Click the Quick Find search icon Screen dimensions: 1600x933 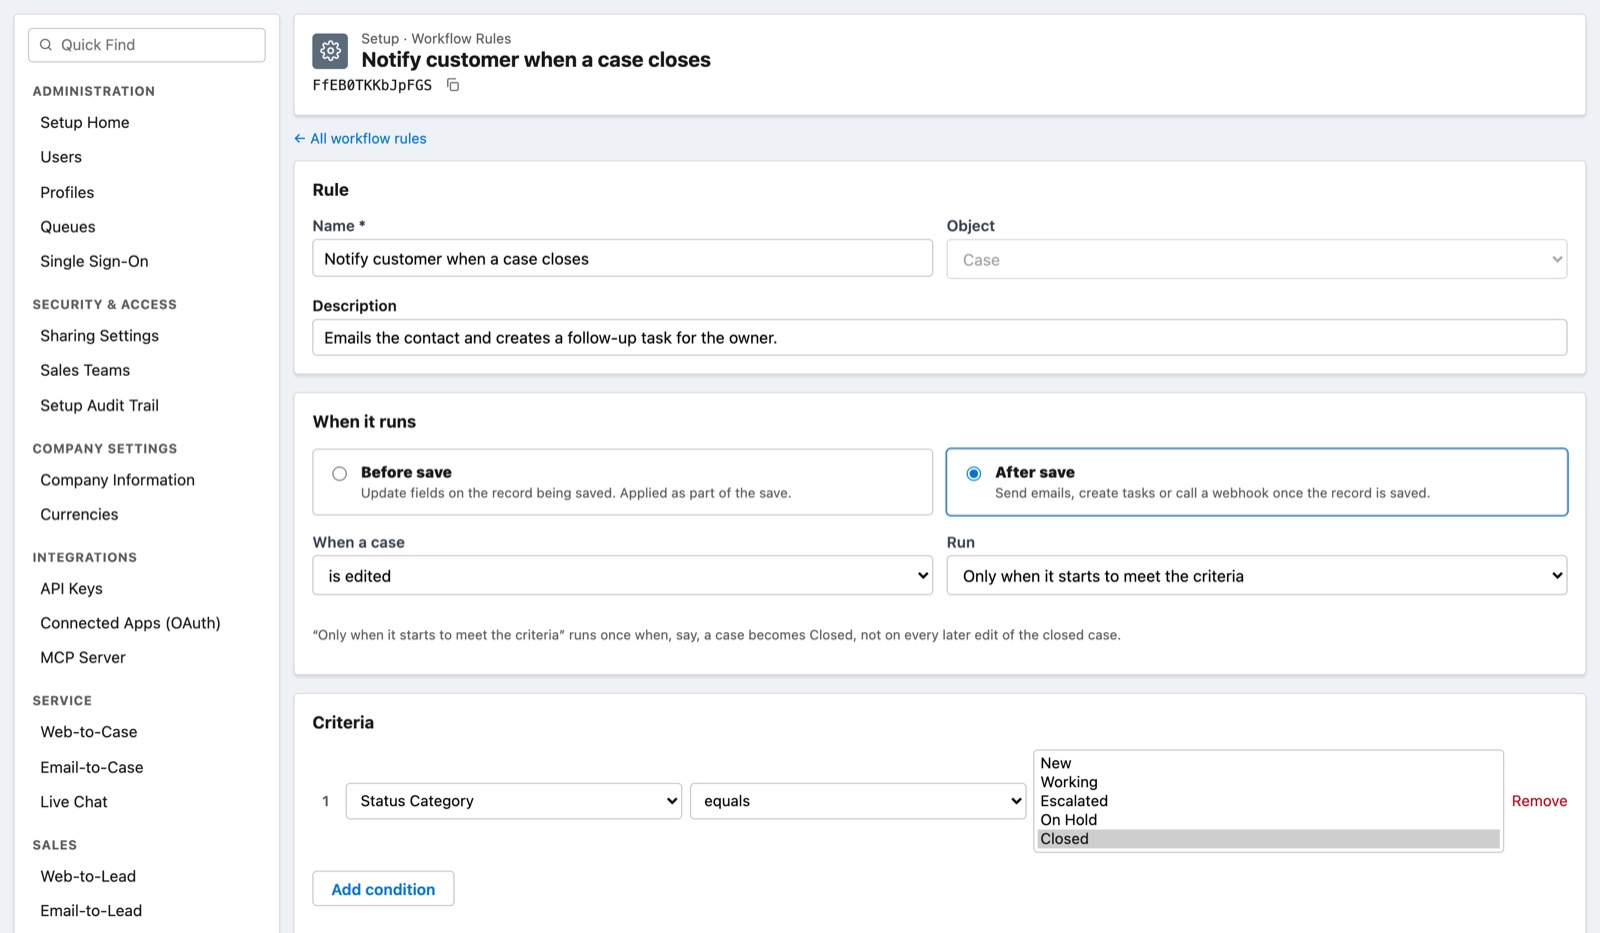coord(46,45)
